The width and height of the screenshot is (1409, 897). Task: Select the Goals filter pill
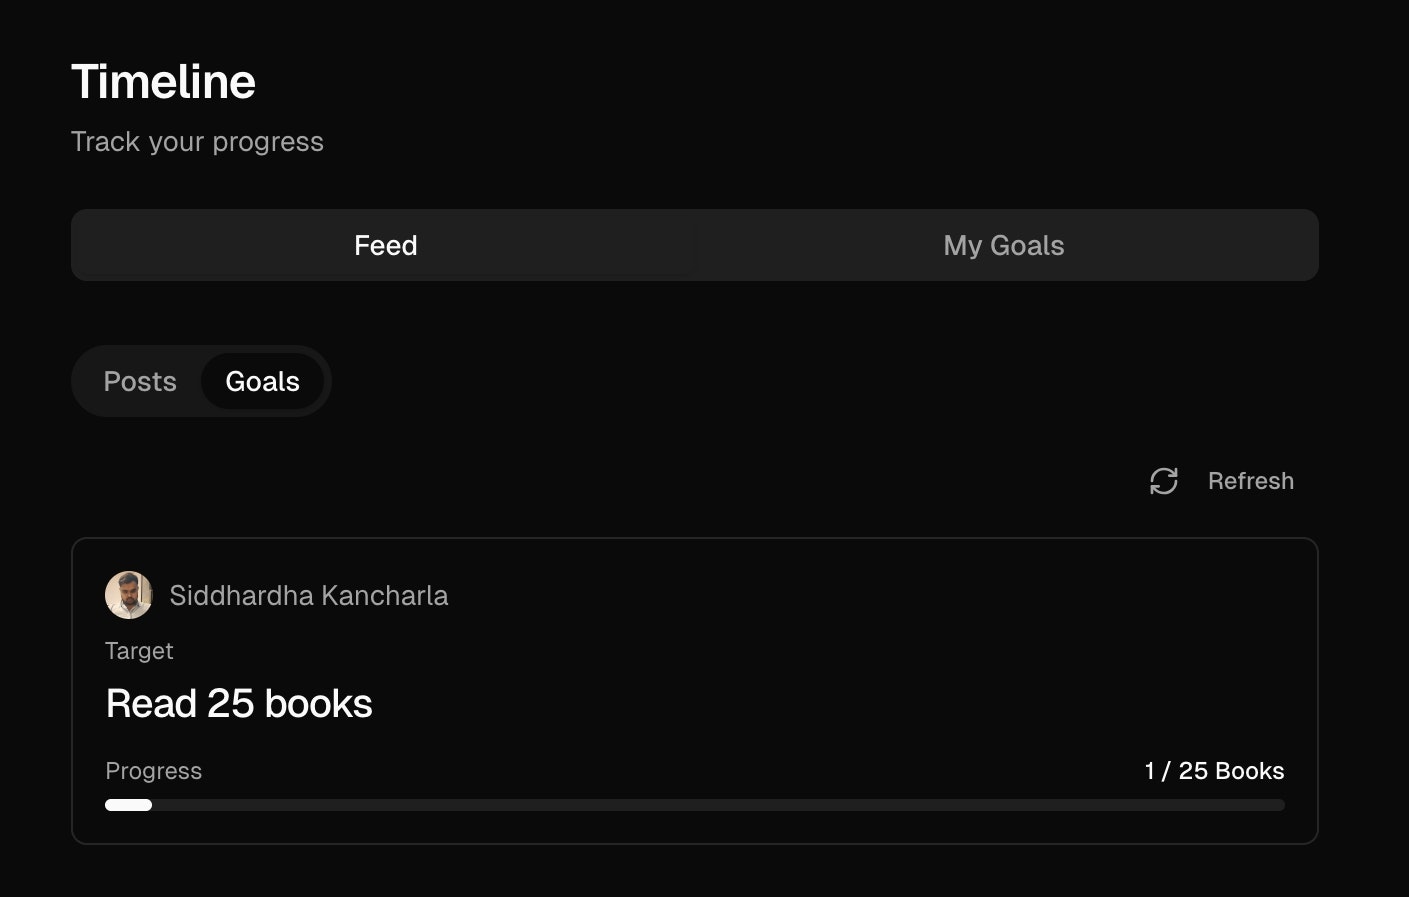tap(262, 381)
